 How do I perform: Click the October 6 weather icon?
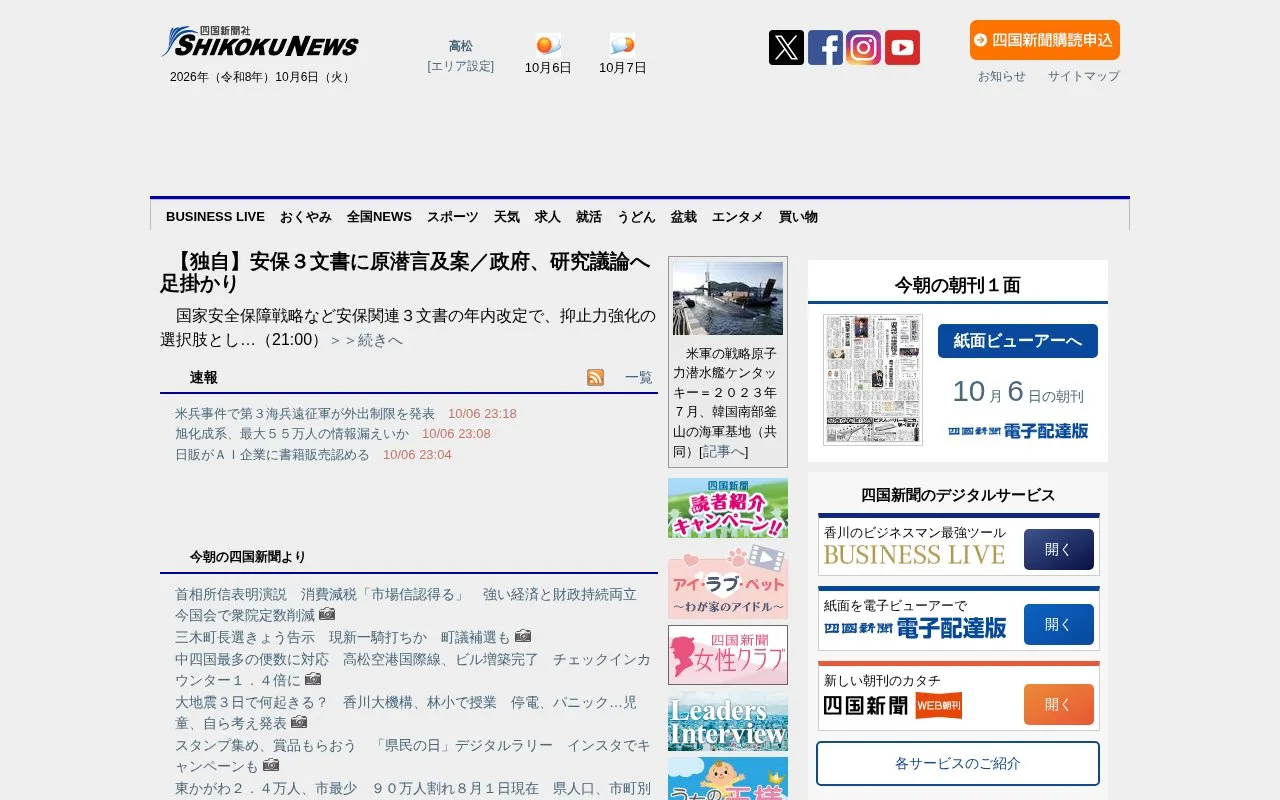coord(548,44)
